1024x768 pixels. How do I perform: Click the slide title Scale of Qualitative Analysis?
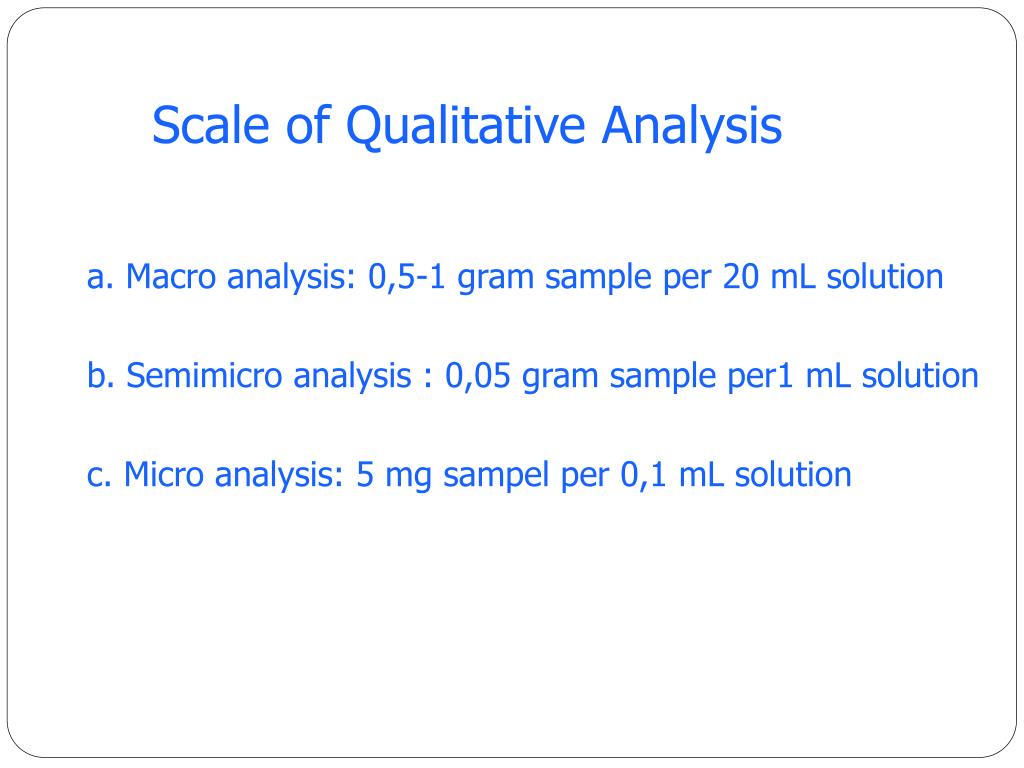click(x=467, y=125)
